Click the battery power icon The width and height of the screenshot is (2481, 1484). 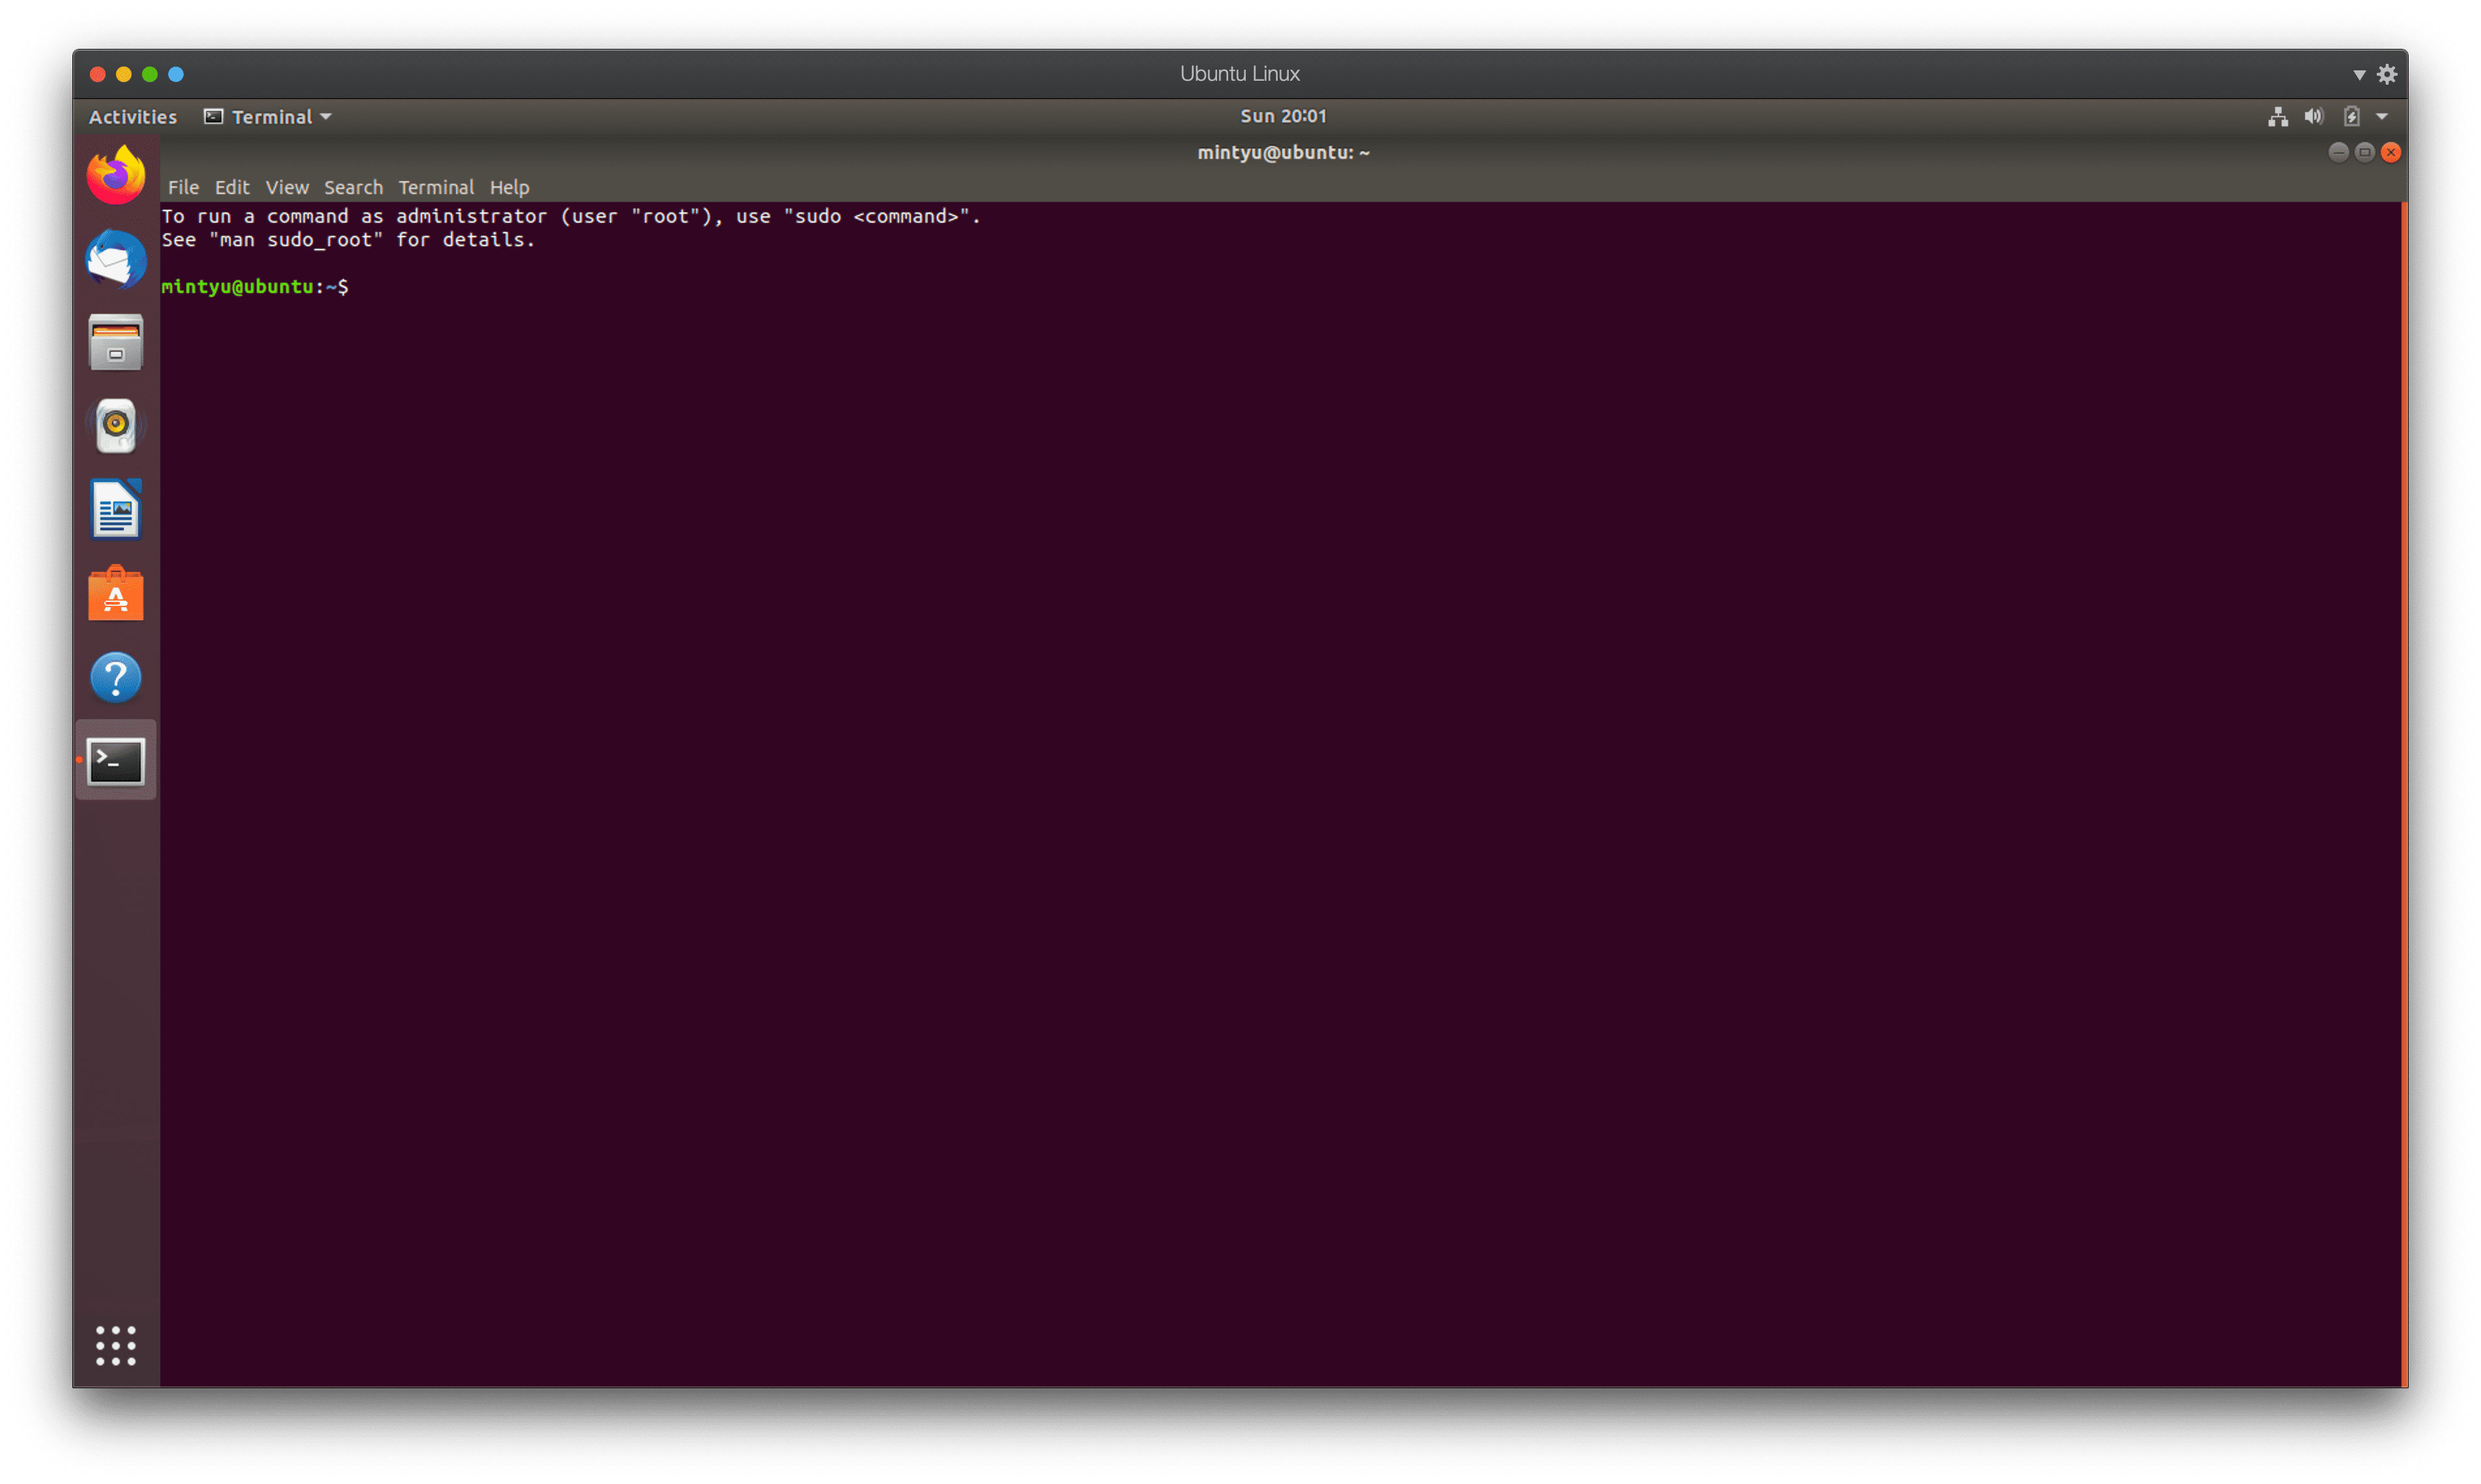(2351, 117)
